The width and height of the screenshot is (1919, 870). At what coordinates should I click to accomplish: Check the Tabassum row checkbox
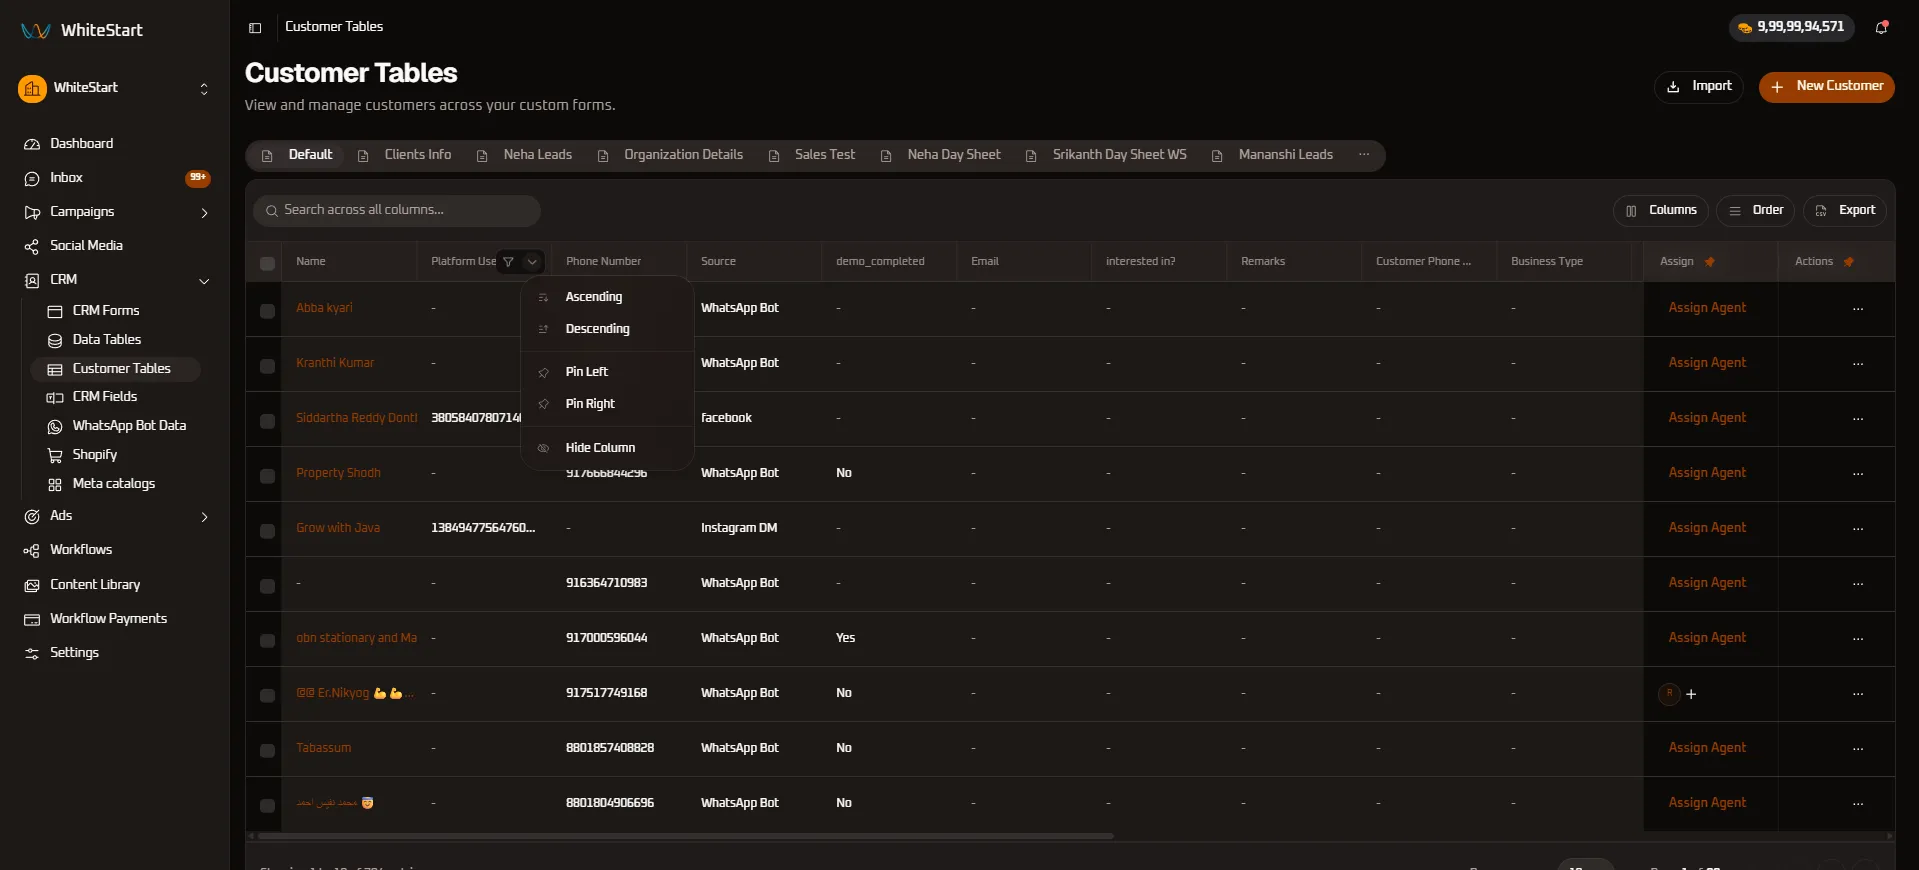tap(267, 750)
